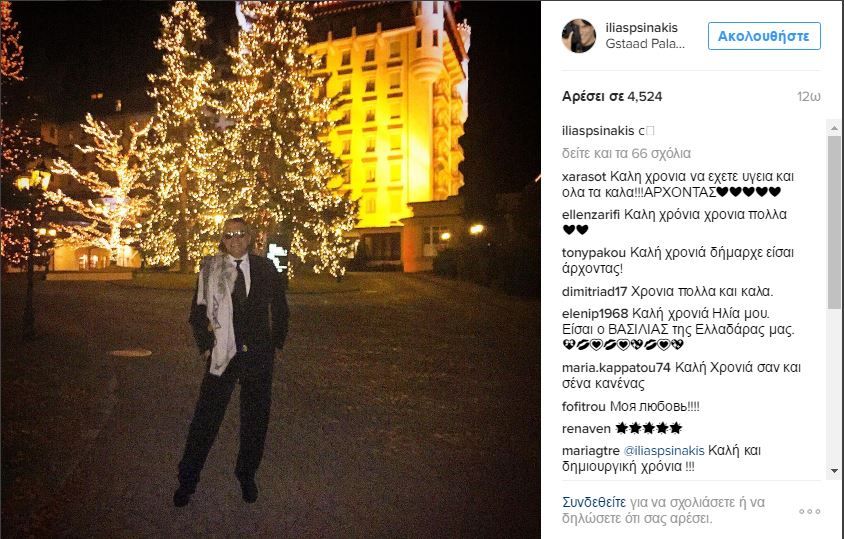Image resolution: width=844 pixels, height=539 pixels.
Task: Follow via the Ακολουθήστε button
Action: click(x=764, y=36)
